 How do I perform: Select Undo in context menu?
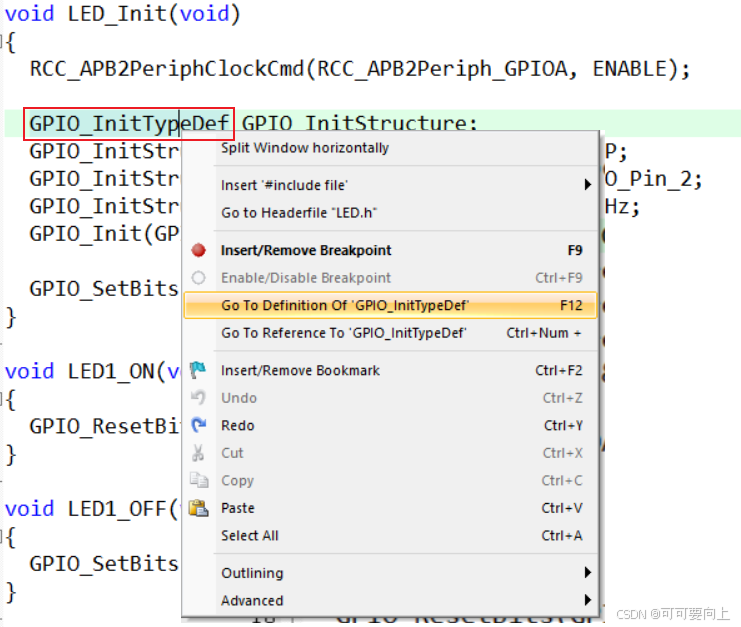tap(390, 398)
